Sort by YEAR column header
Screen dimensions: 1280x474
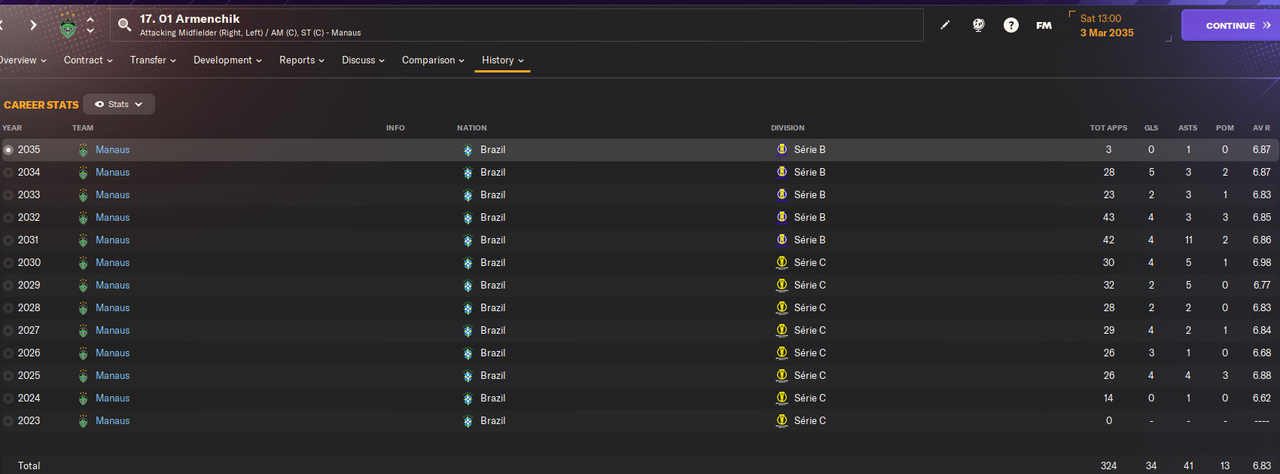click(12, 128)
